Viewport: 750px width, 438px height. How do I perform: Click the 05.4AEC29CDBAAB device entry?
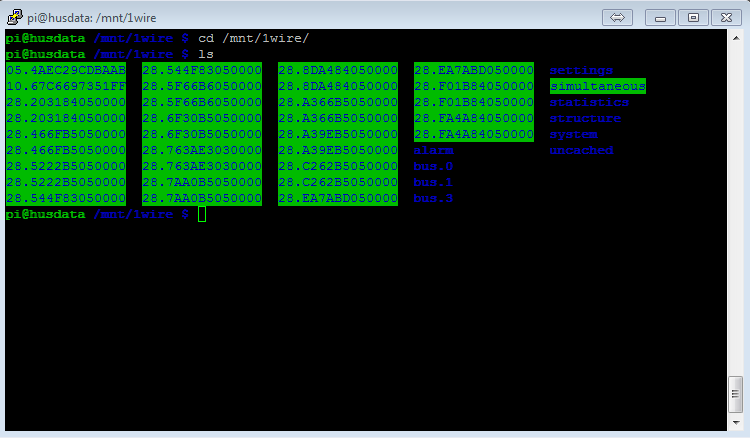click(x=66, y=70)
